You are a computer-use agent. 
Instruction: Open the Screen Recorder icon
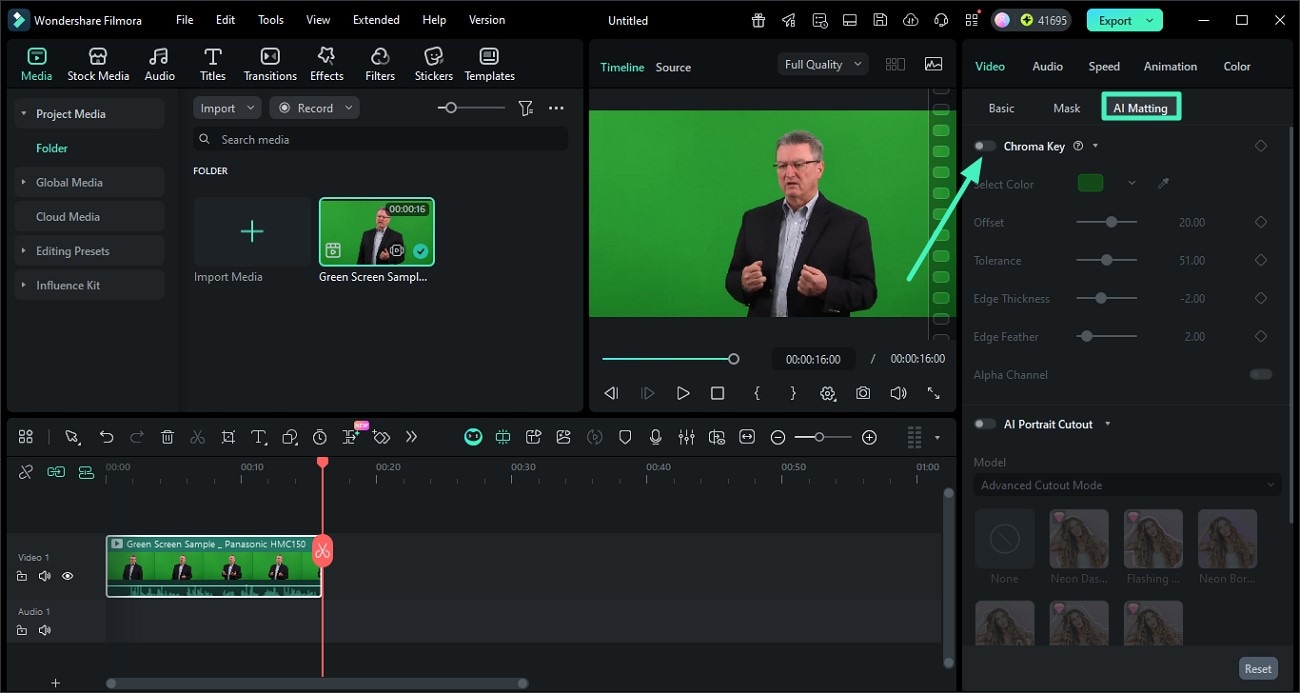coord(849,19)
